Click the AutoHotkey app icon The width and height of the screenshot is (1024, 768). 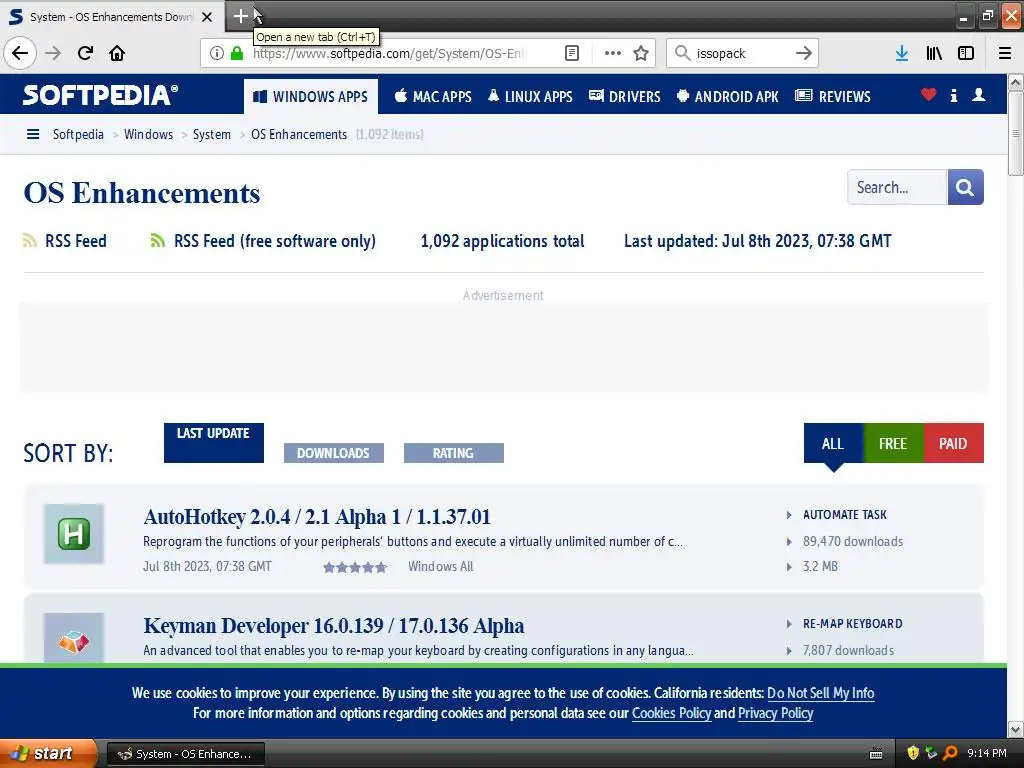coord(74,534)
